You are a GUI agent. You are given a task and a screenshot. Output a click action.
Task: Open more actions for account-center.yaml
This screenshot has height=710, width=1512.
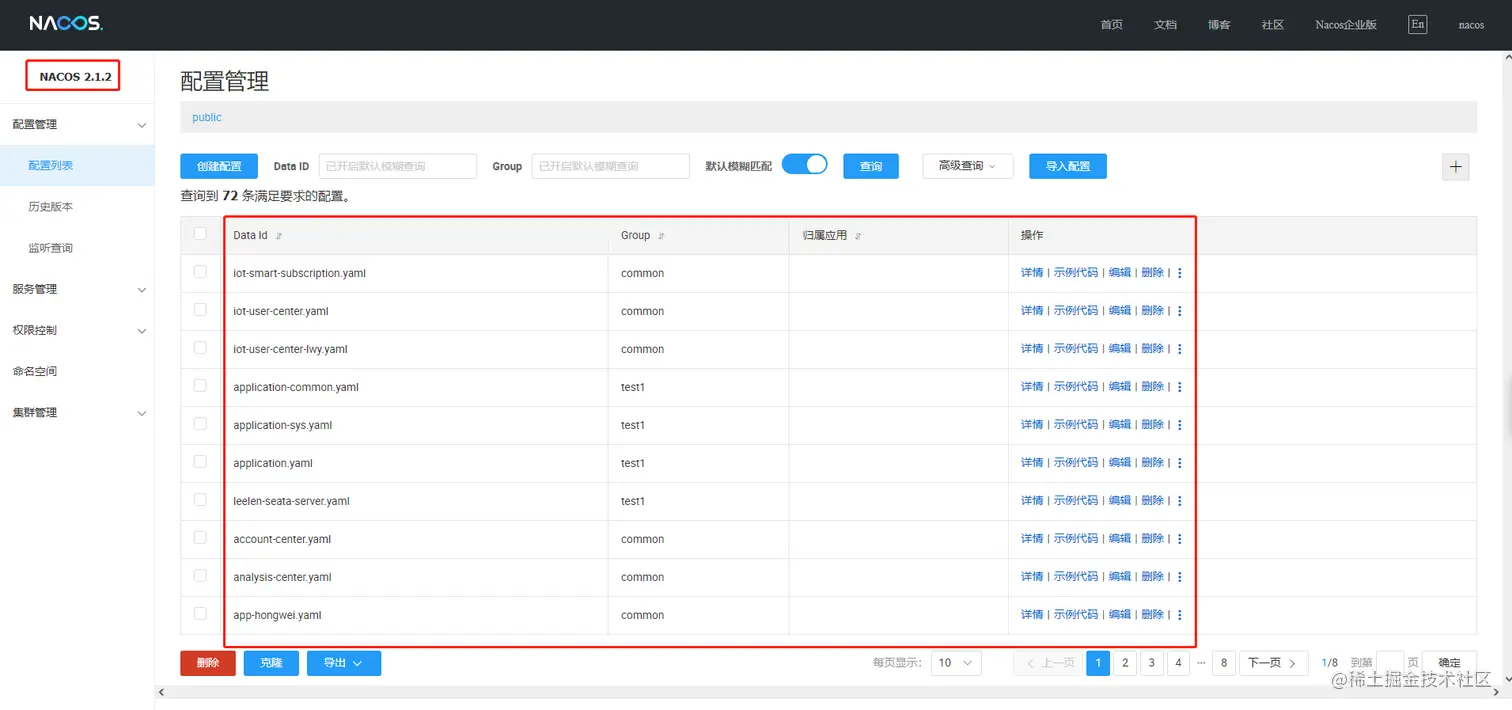[1180, 539]
